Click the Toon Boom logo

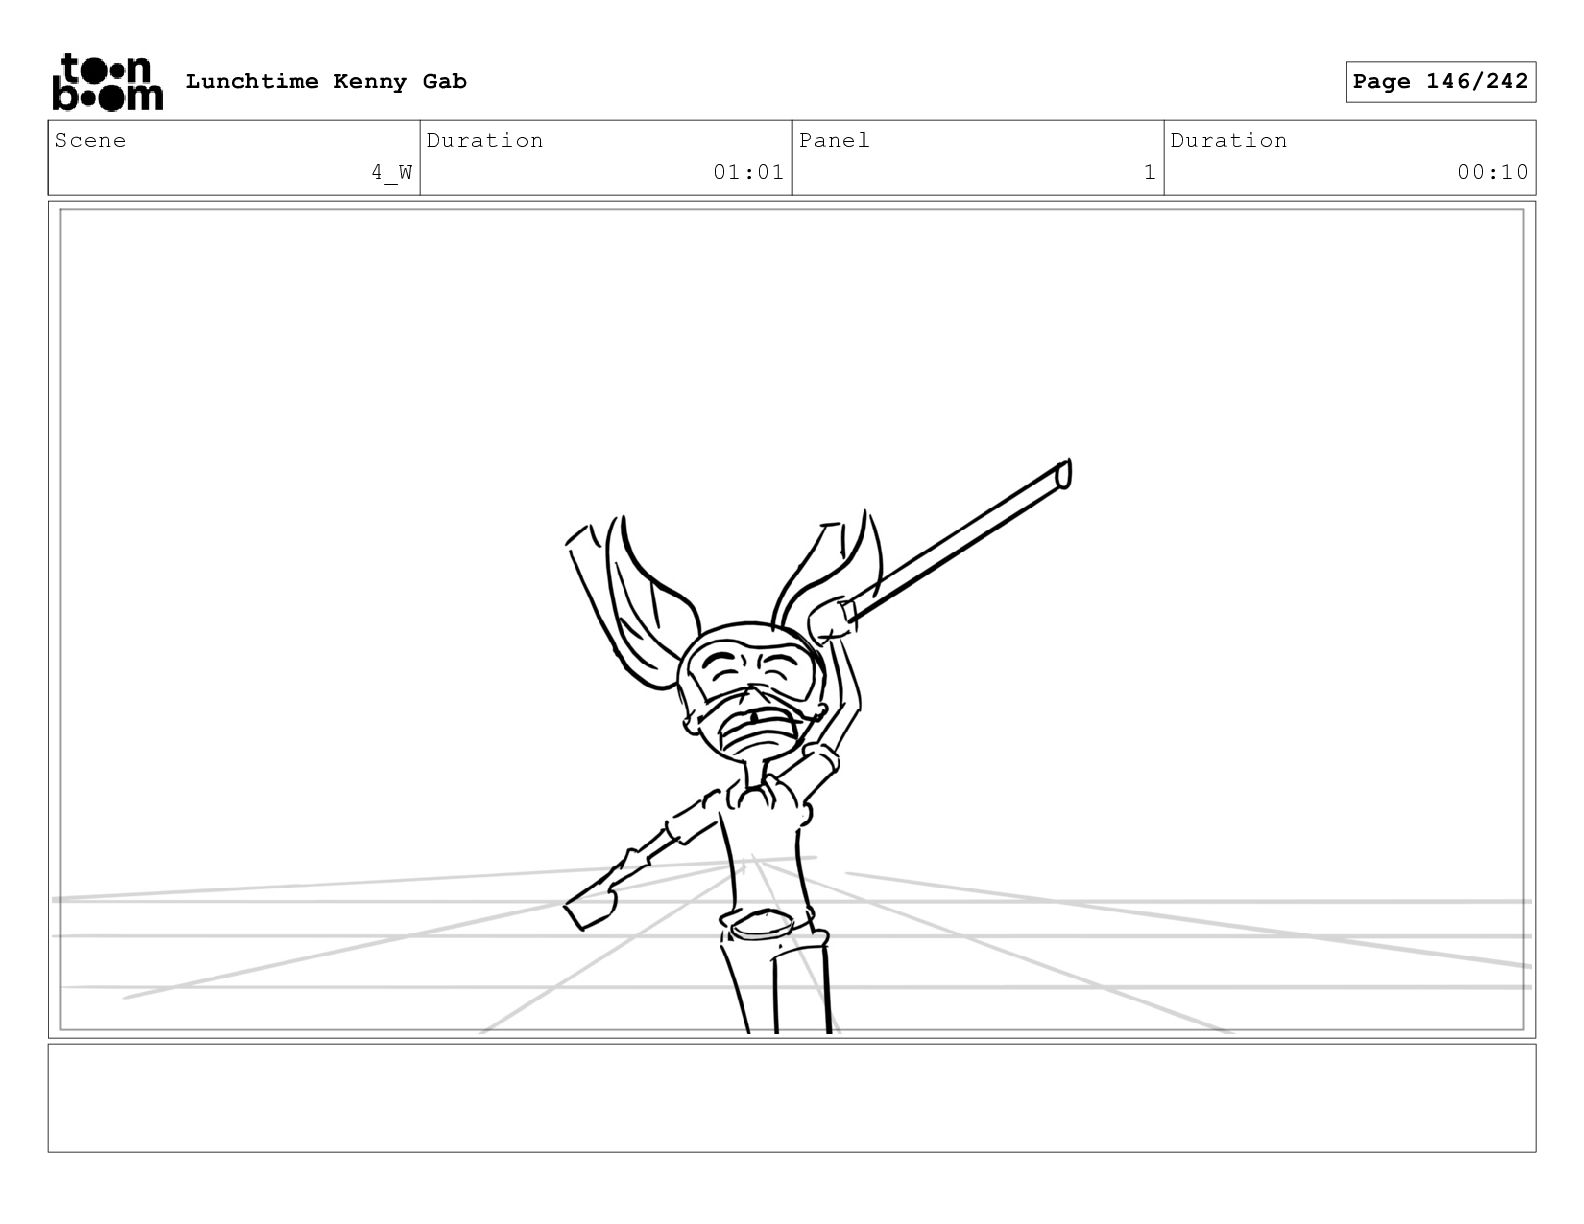pyautogui.click(x=107, y=82)
